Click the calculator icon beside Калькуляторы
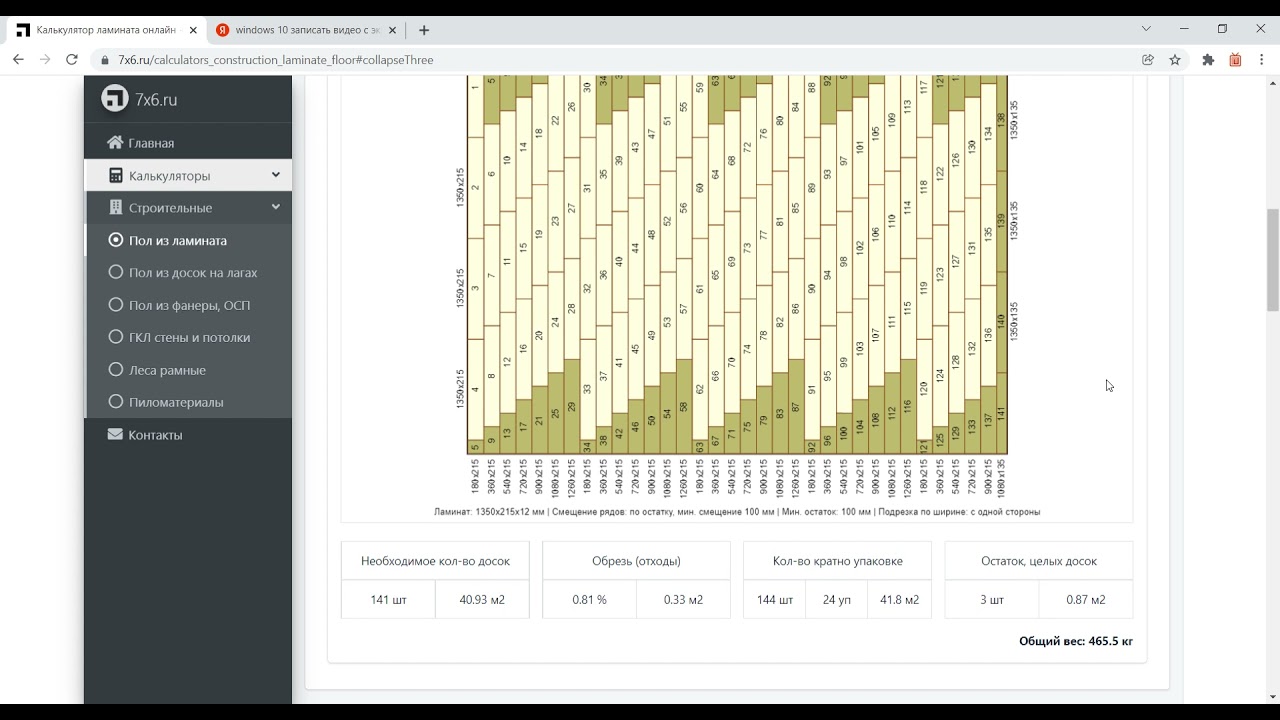 point(115,176)
